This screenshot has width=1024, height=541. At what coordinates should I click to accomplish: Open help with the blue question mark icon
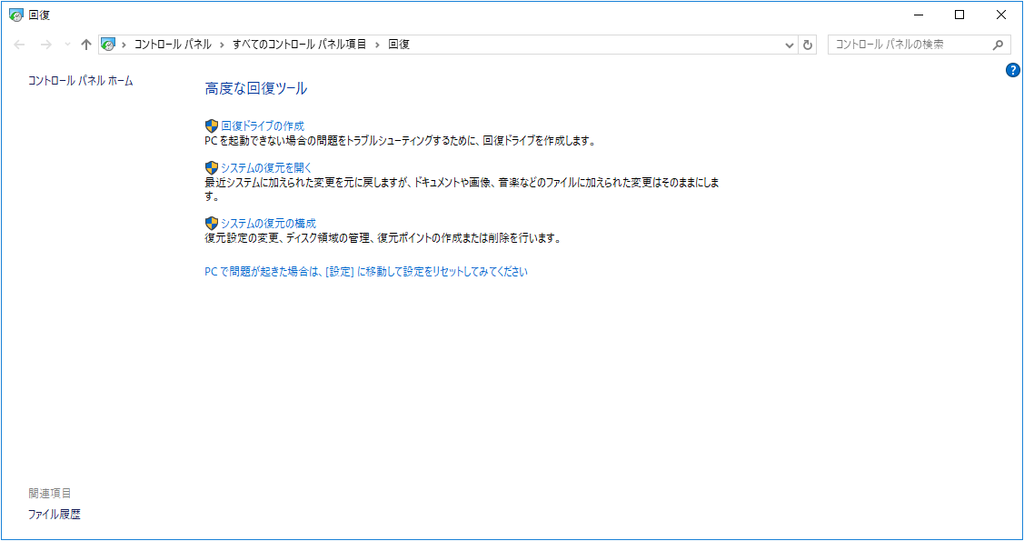coord(1013,71)
